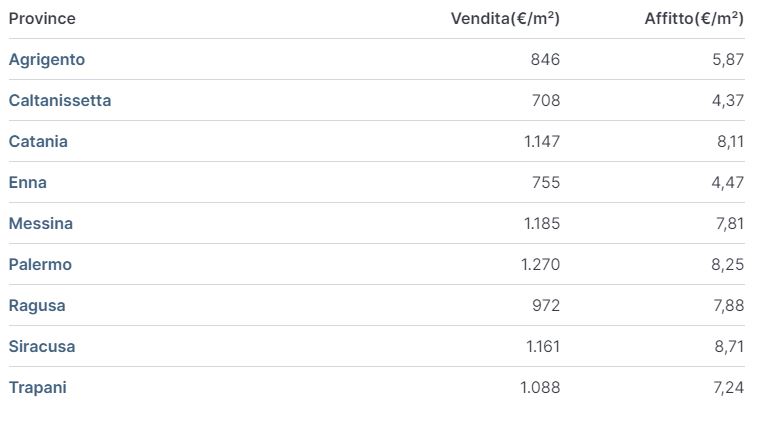Open the Siracusa province link

coord(42,347)
